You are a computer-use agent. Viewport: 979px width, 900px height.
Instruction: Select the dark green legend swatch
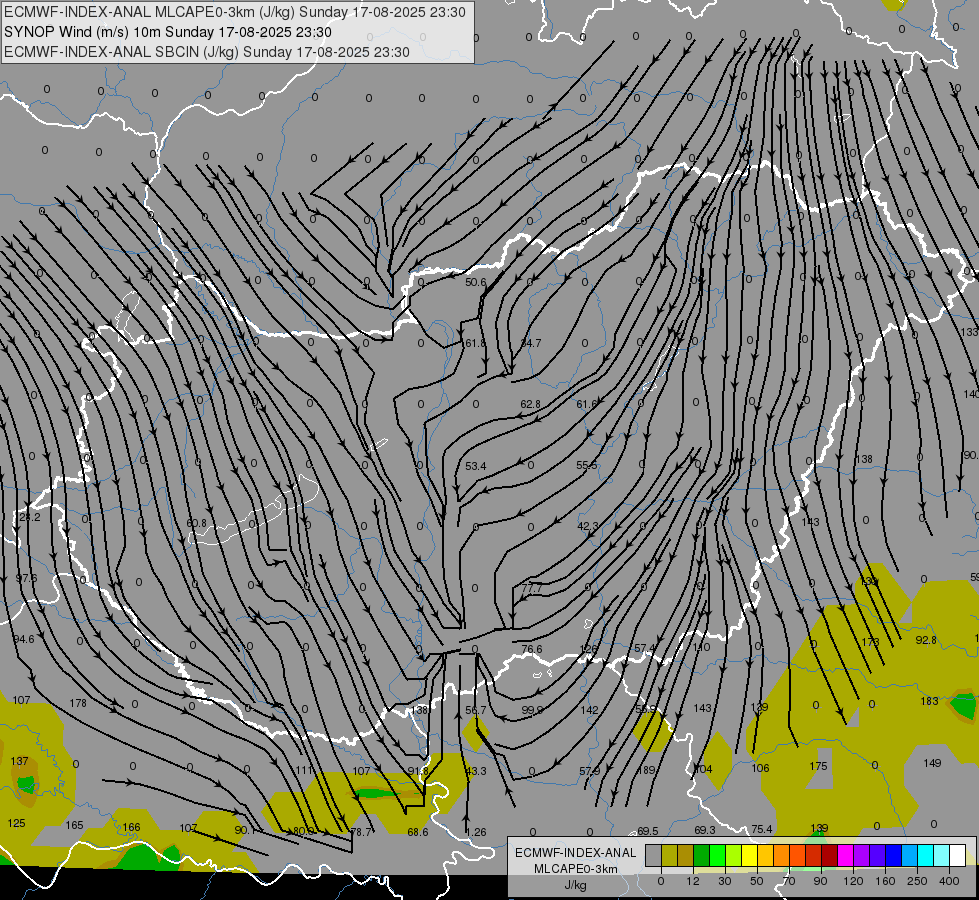[701, 855]
